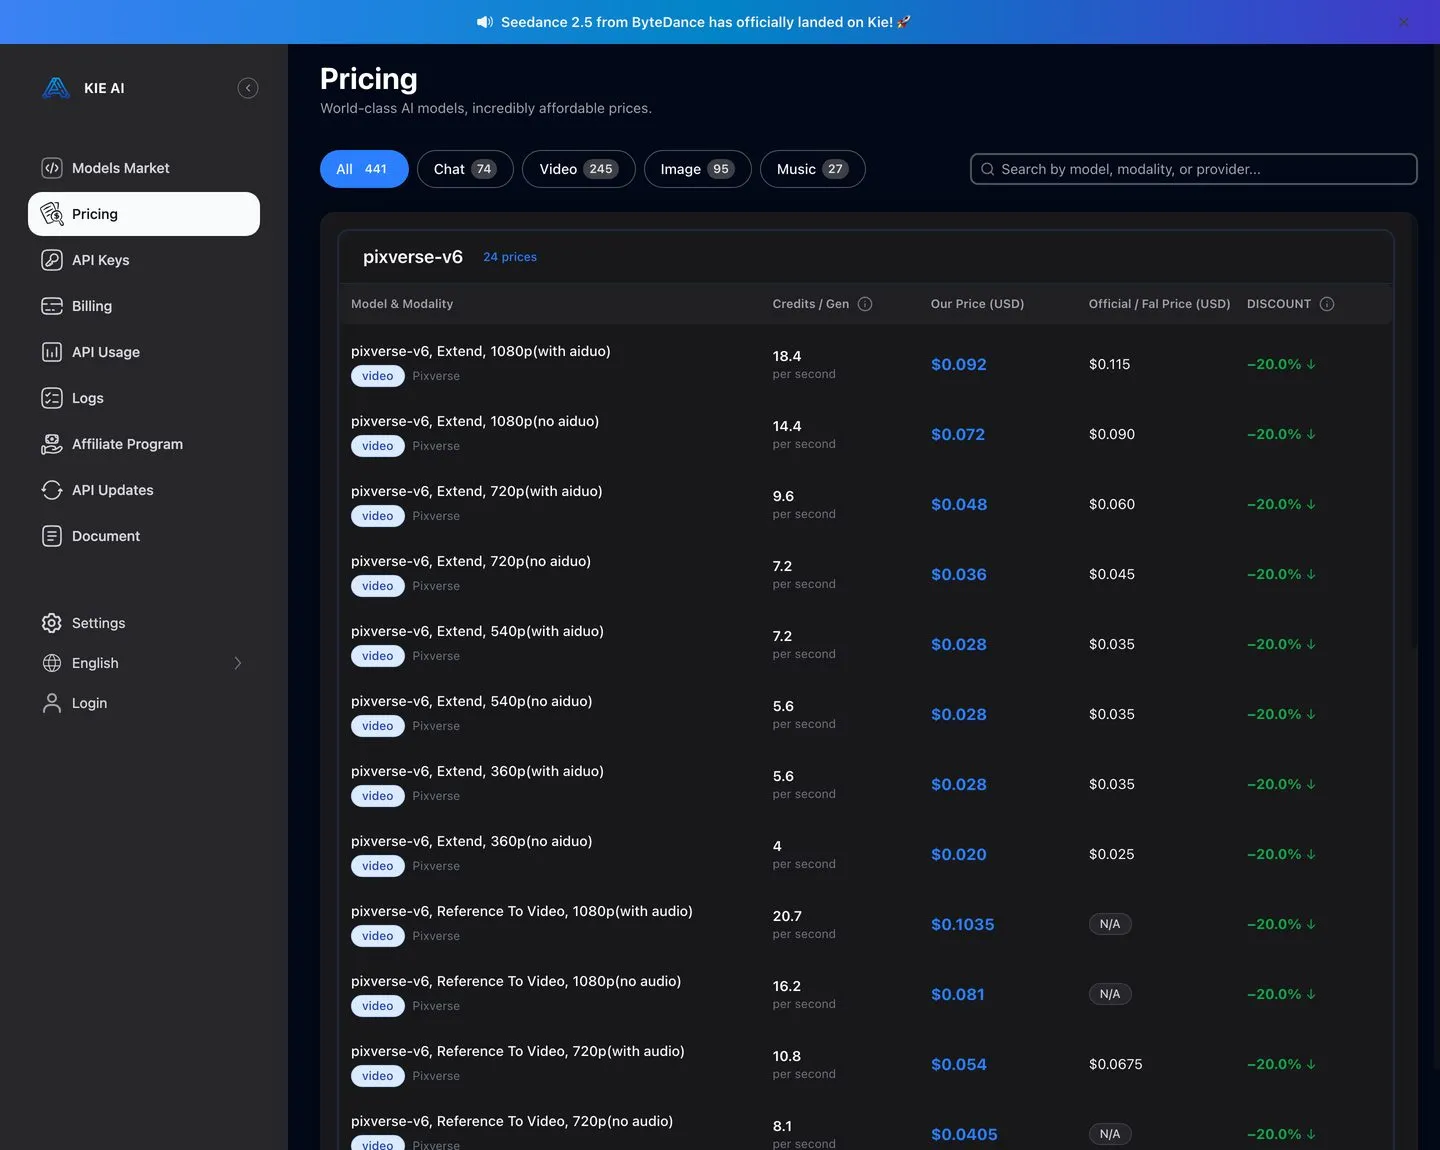The width and height of the screenshot is (1440, 1150).
Task: Open API Updates page
Action: click(x=144, y=490)
